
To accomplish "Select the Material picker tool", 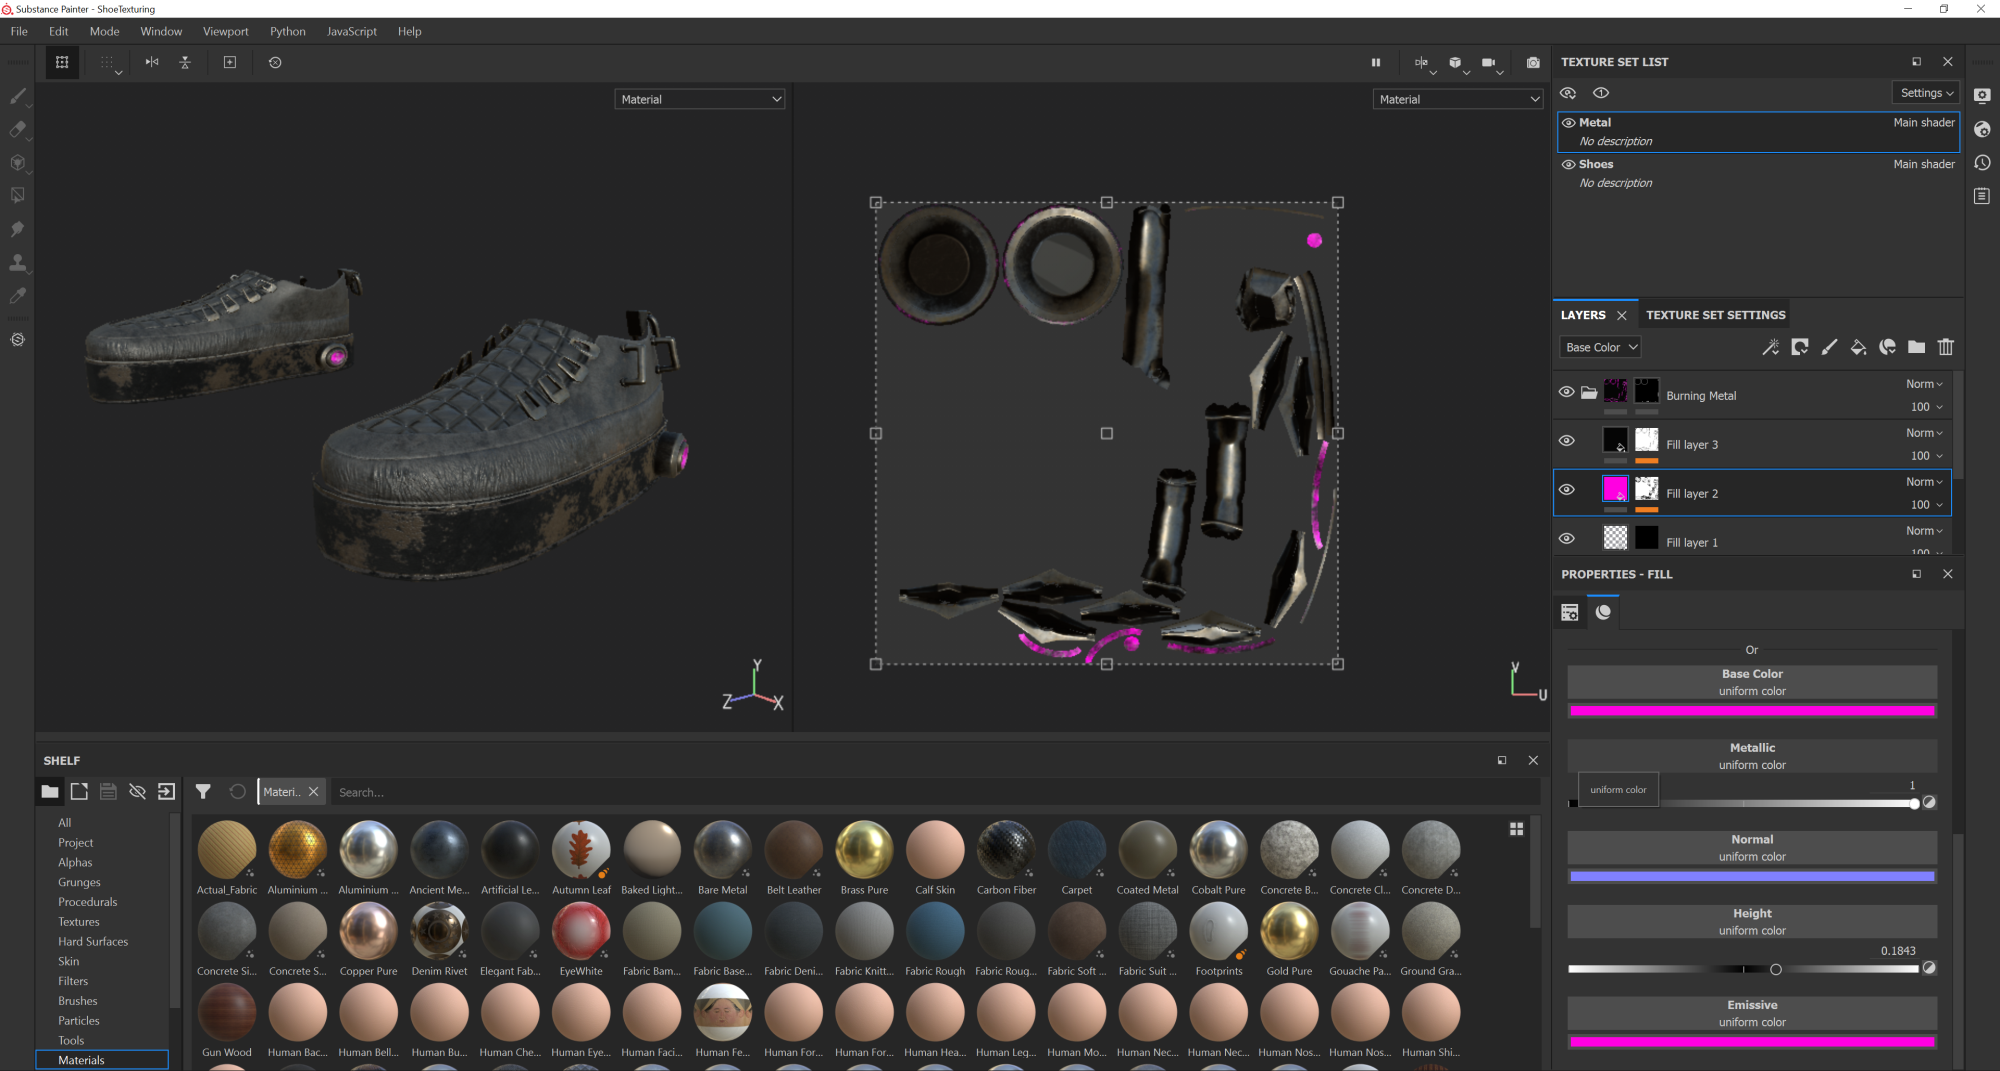I will coord(17,296).
